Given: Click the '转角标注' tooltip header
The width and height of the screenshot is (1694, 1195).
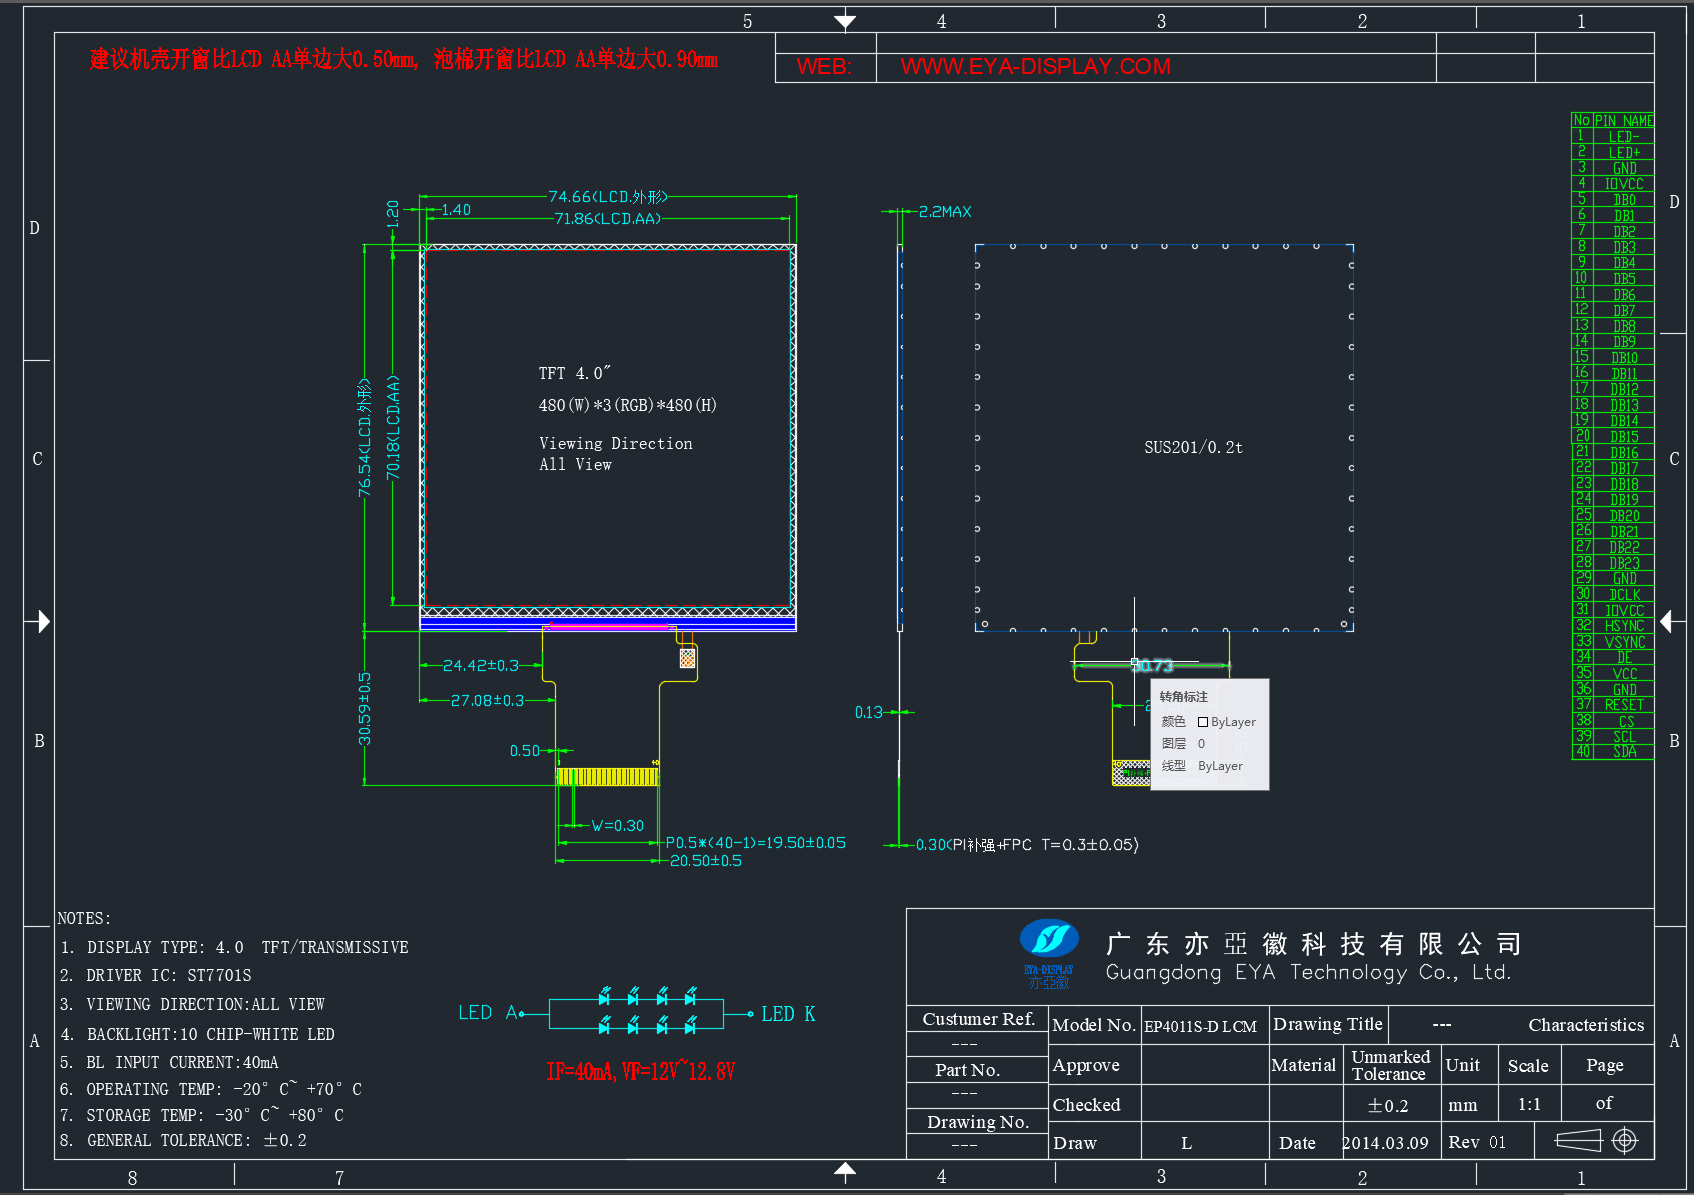Looking at the screenshot, I should [1184, 697].
